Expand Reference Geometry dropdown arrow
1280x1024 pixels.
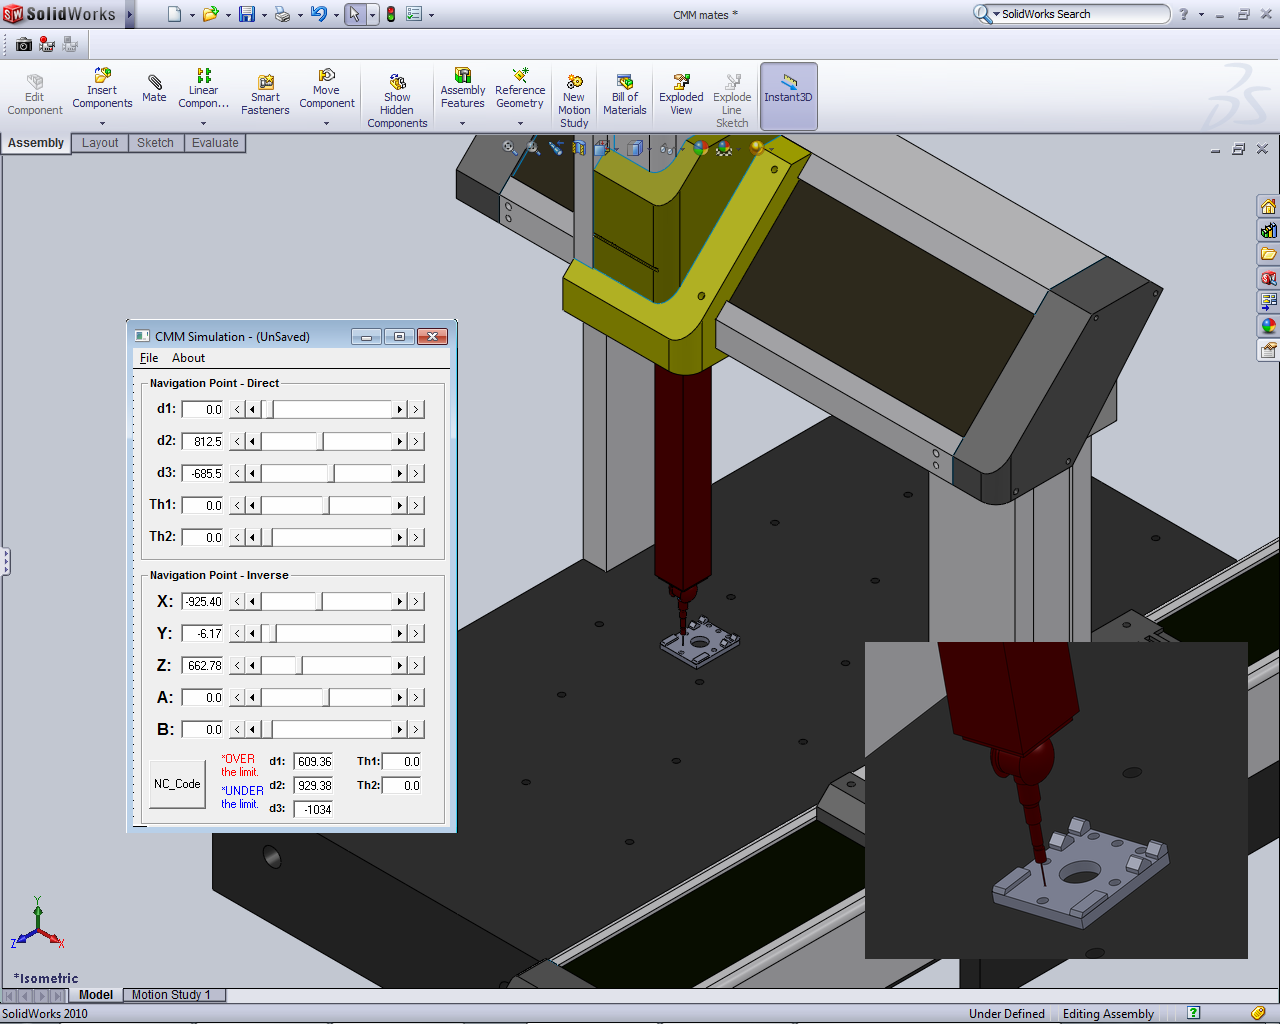(520, 124)
